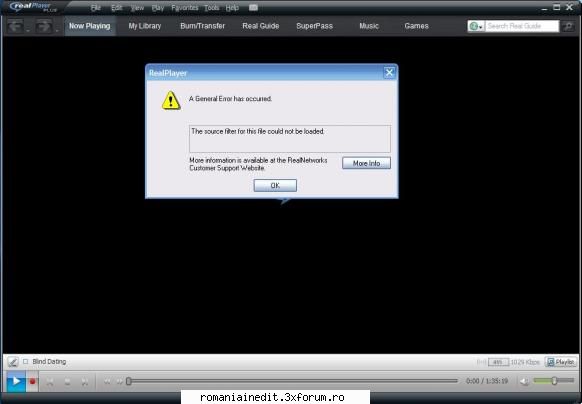Screen dimensions: 582x404
Task: Click the Blind Dating clip title
Action: 49,361
